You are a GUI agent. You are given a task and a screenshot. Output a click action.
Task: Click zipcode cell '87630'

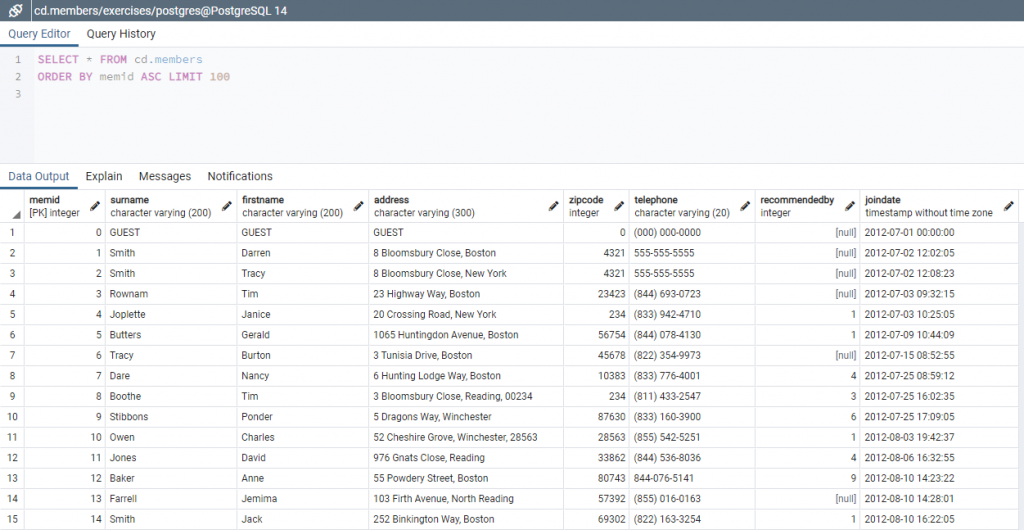click(x=596, y=417)
